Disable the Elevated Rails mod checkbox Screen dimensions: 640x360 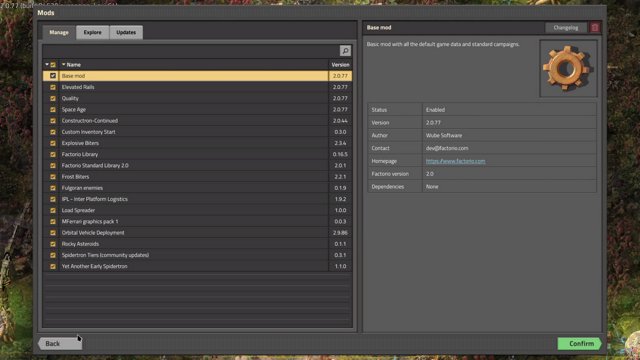pos(53,87)
